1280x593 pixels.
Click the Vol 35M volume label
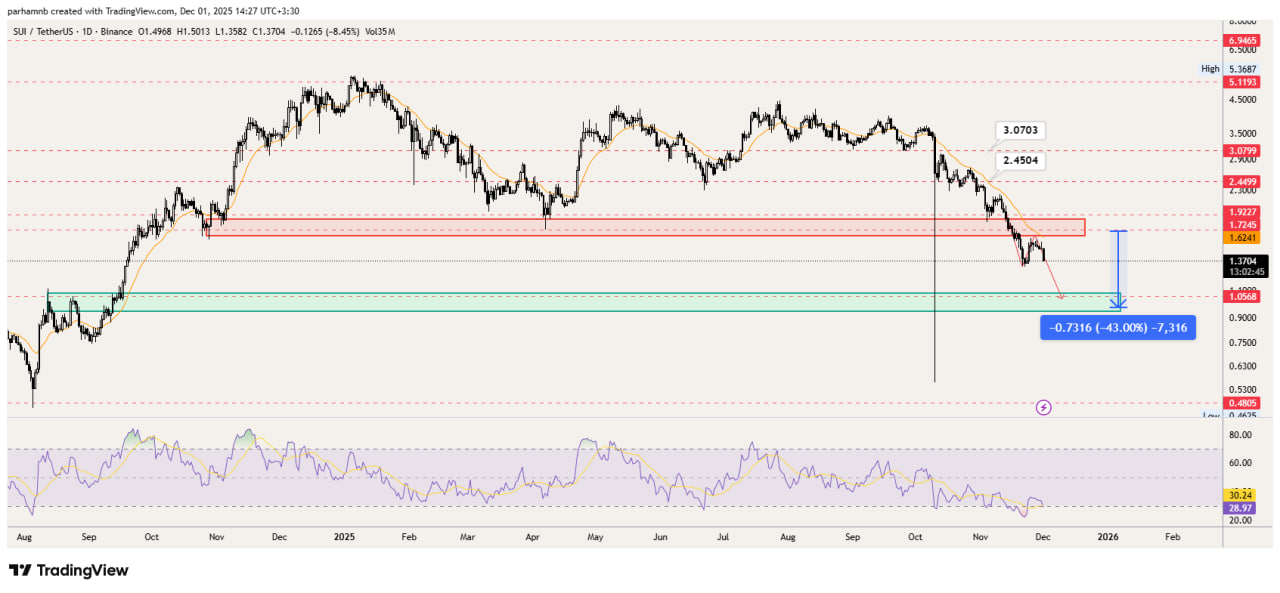[379, 32]
